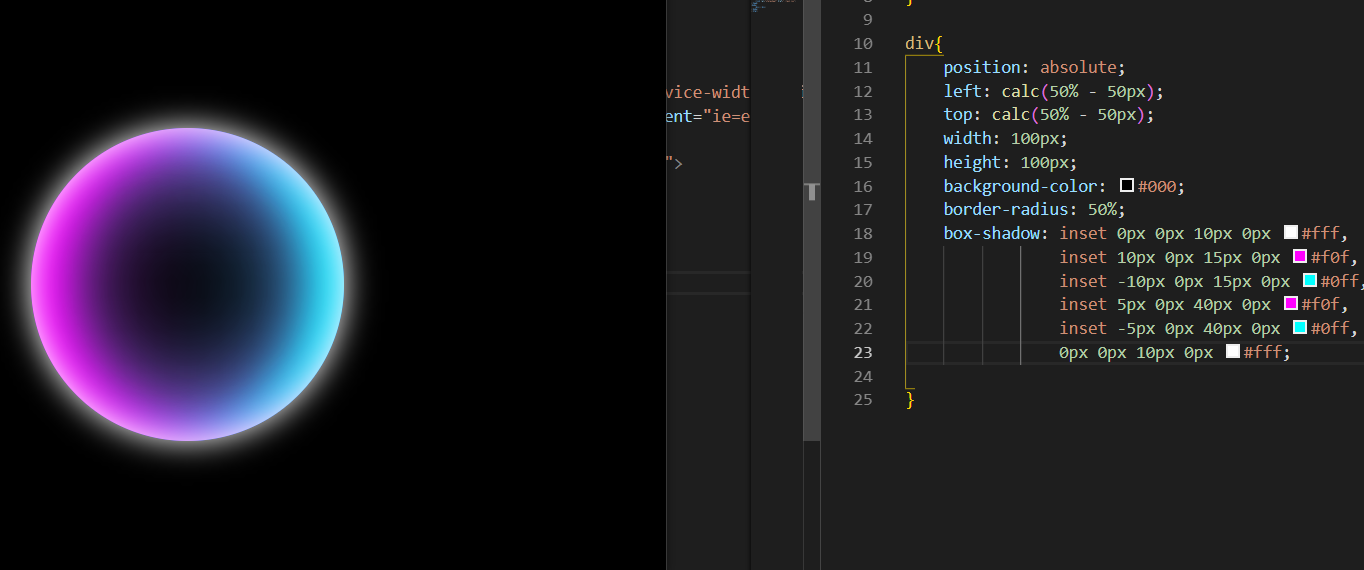Open color picker for #000 background swatch

coord(1127,186)
